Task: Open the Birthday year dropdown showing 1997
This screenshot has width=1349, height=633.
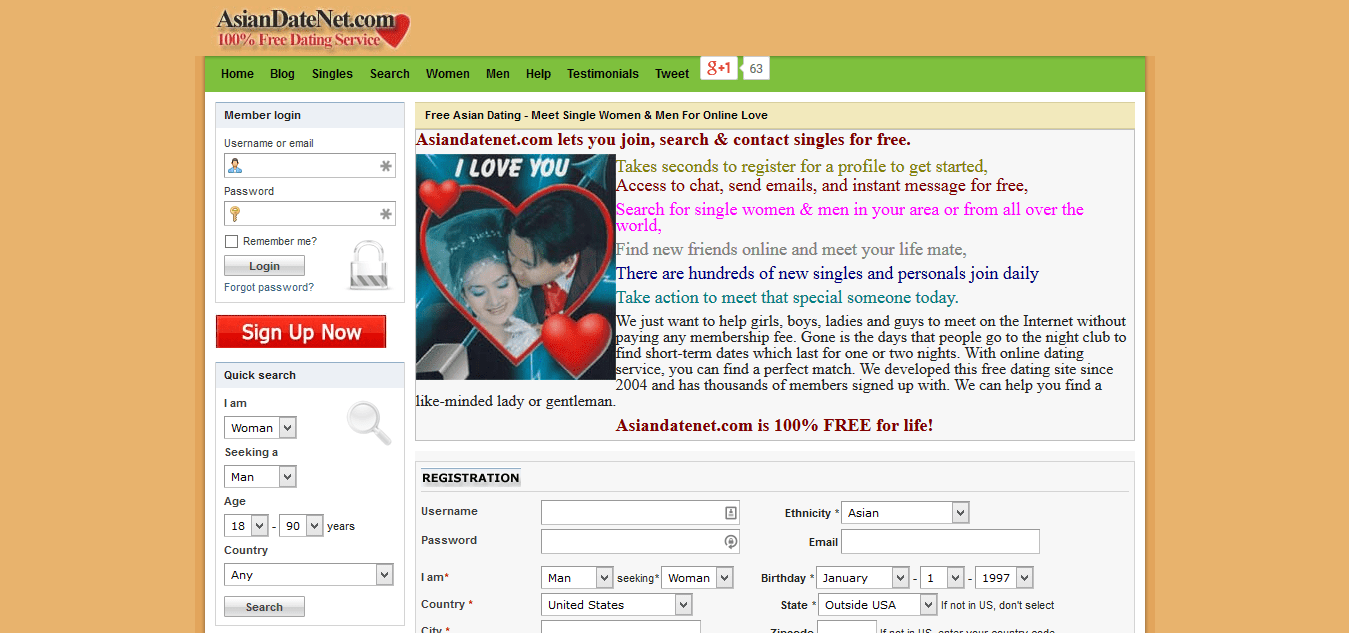Action: [1003, 578]
